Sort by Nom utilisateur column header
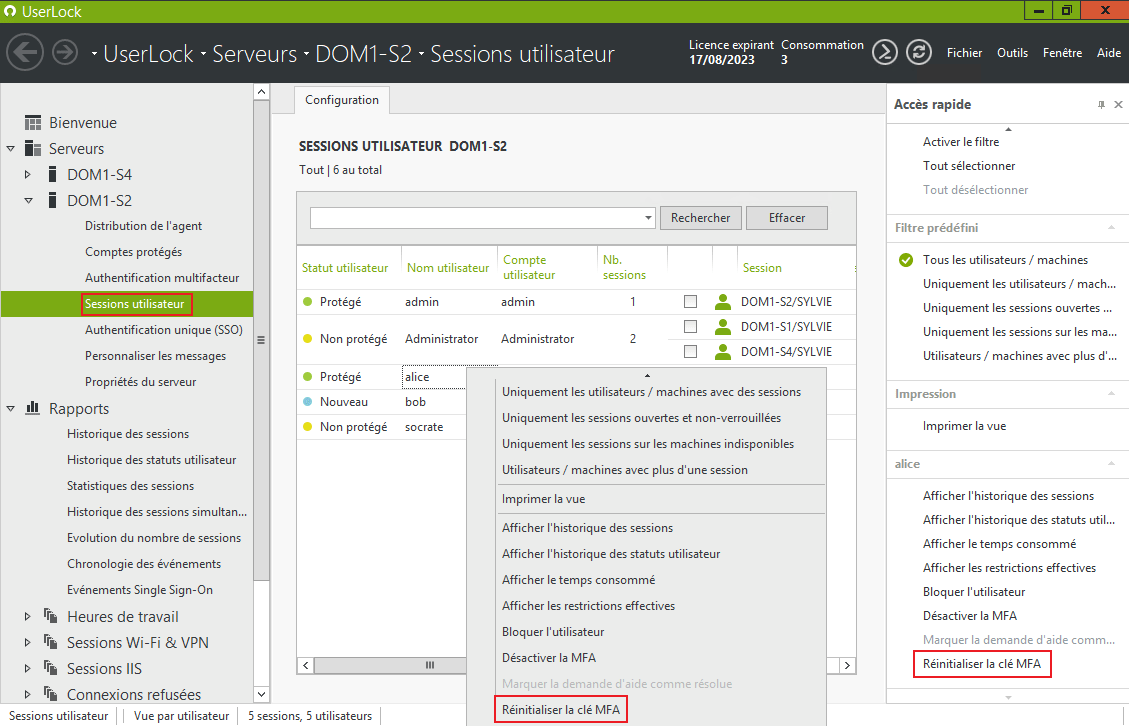The height and width of the screenshot is (726, 1129). click(x=448, y=267)
